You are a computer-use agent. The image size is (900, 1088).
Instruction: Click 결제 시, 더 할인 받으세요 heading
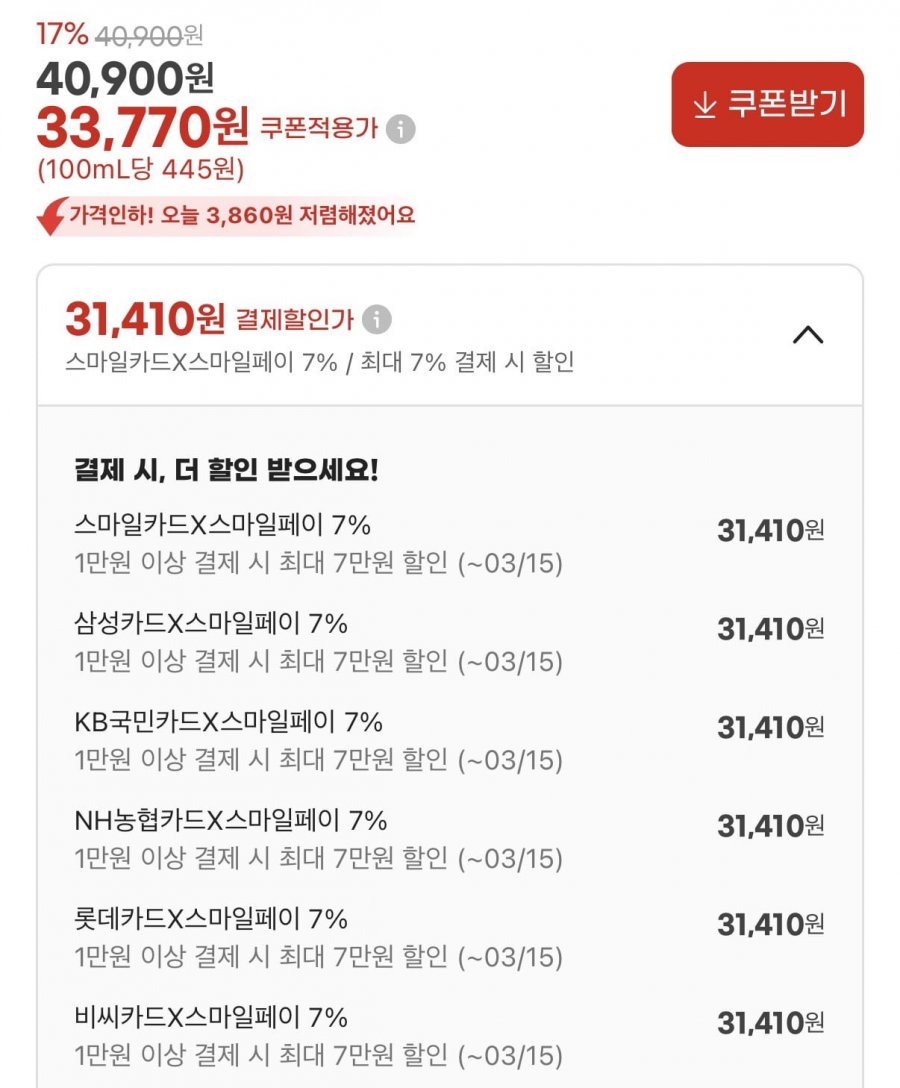(226, 470)
